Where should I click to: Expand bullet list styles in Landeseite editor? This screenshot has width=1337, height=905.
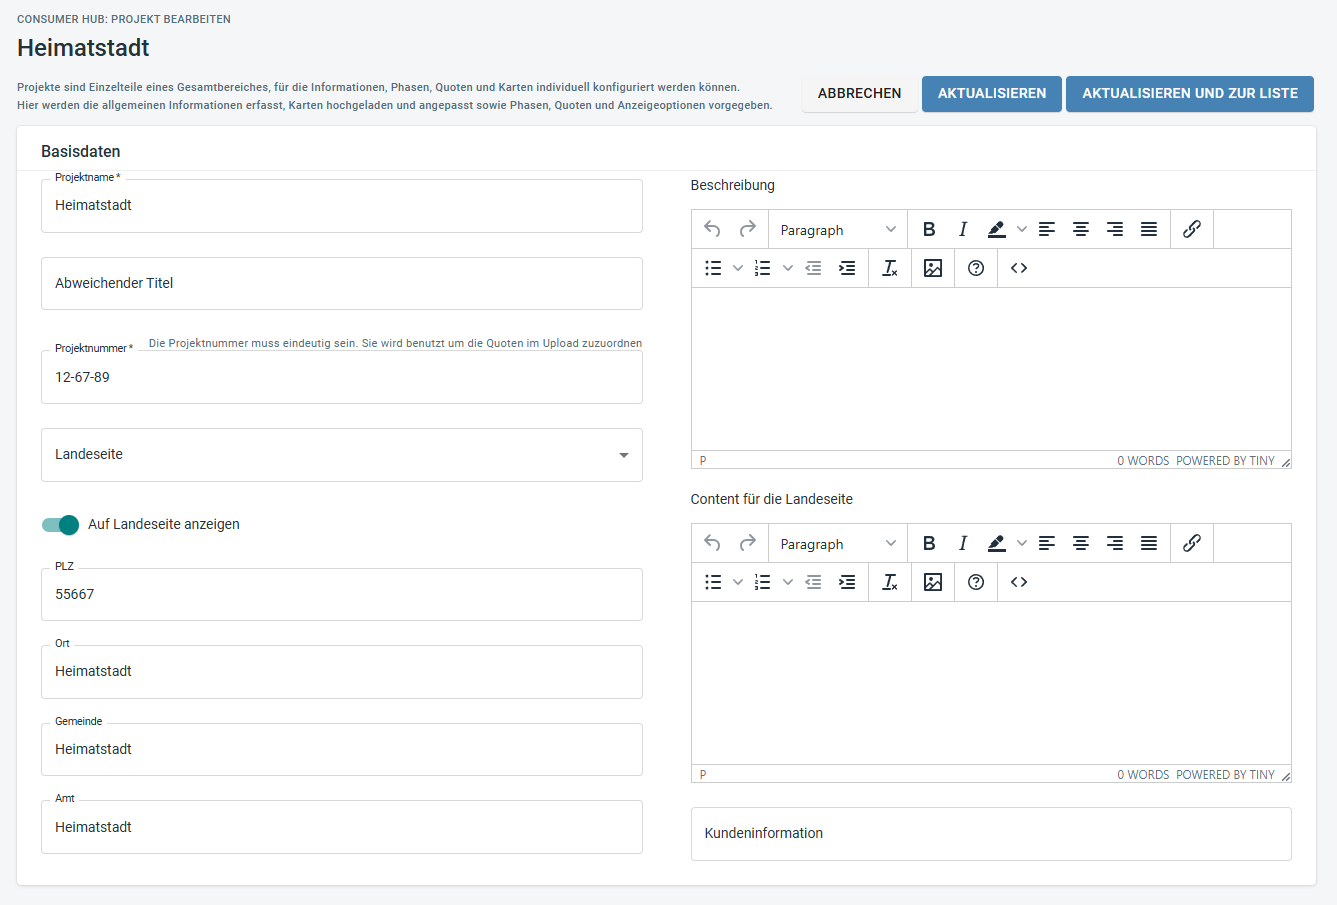pos(738,582)
